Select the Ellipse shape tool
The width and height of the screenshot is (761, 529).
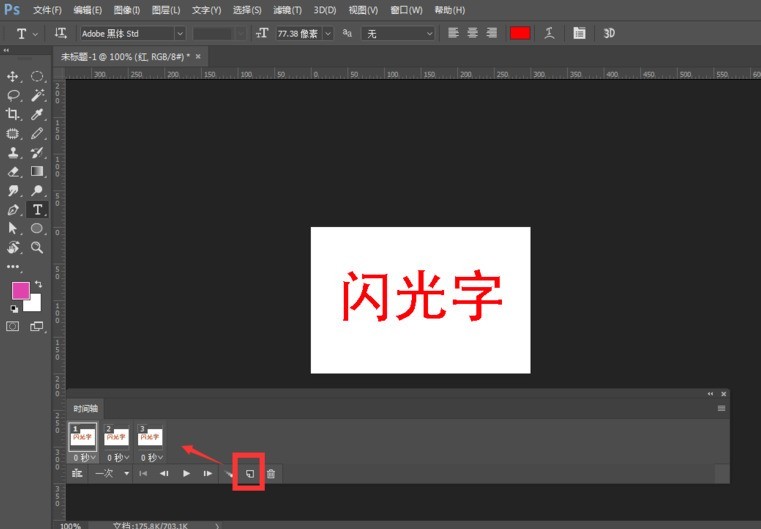click(x=37, y=228)
